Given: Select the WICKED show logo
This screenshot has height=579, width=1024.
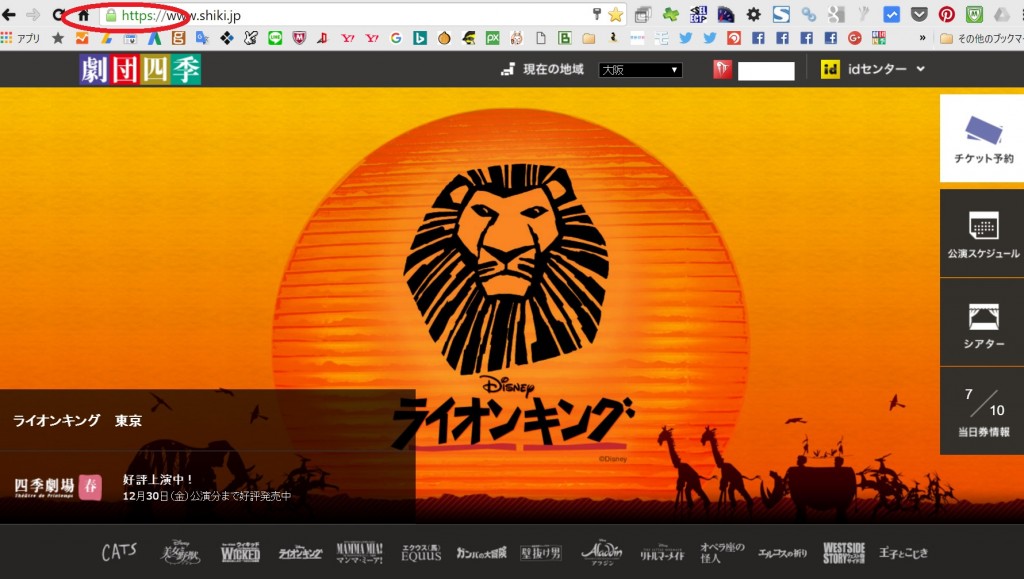Looking at the screenshot, I should [x=240, y=552].
